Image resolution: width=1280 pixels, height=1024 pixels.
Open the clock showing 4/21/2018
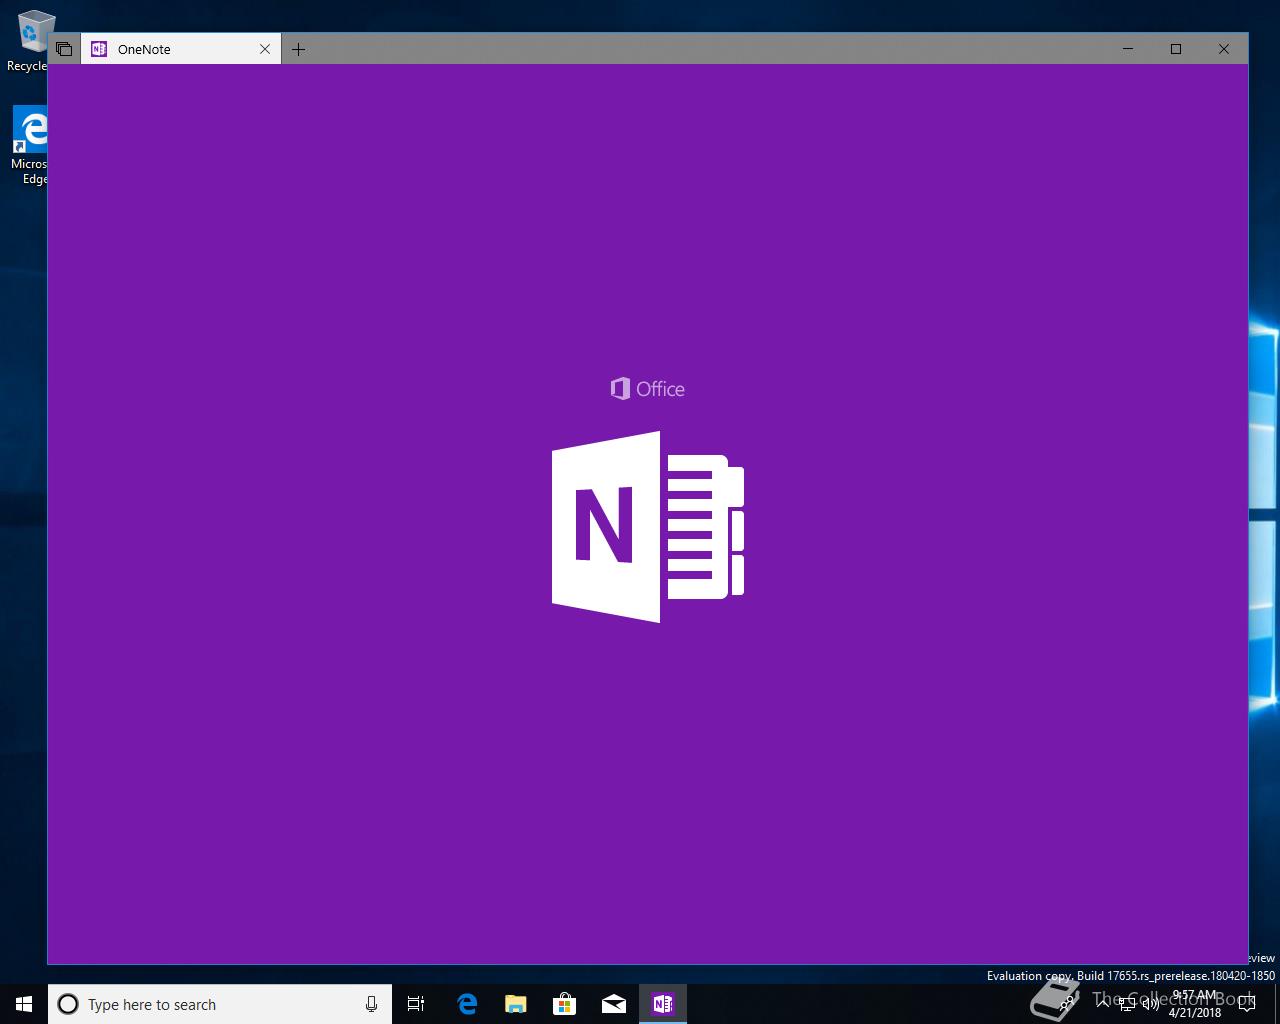point(1195,1004)
